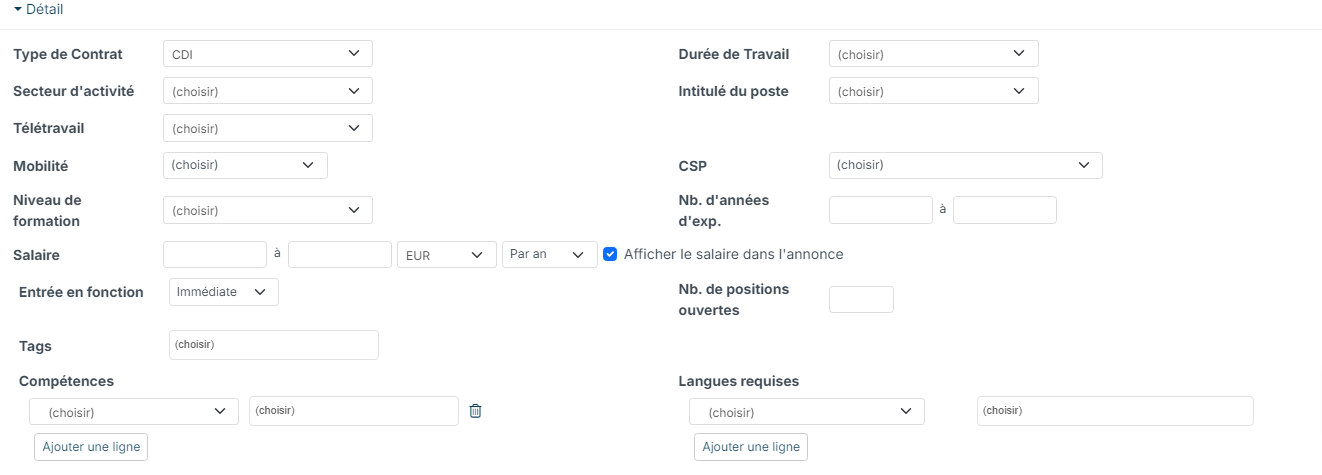
Task: Delete the Compétences line with trash icon
Action: (x=475, y=411)
